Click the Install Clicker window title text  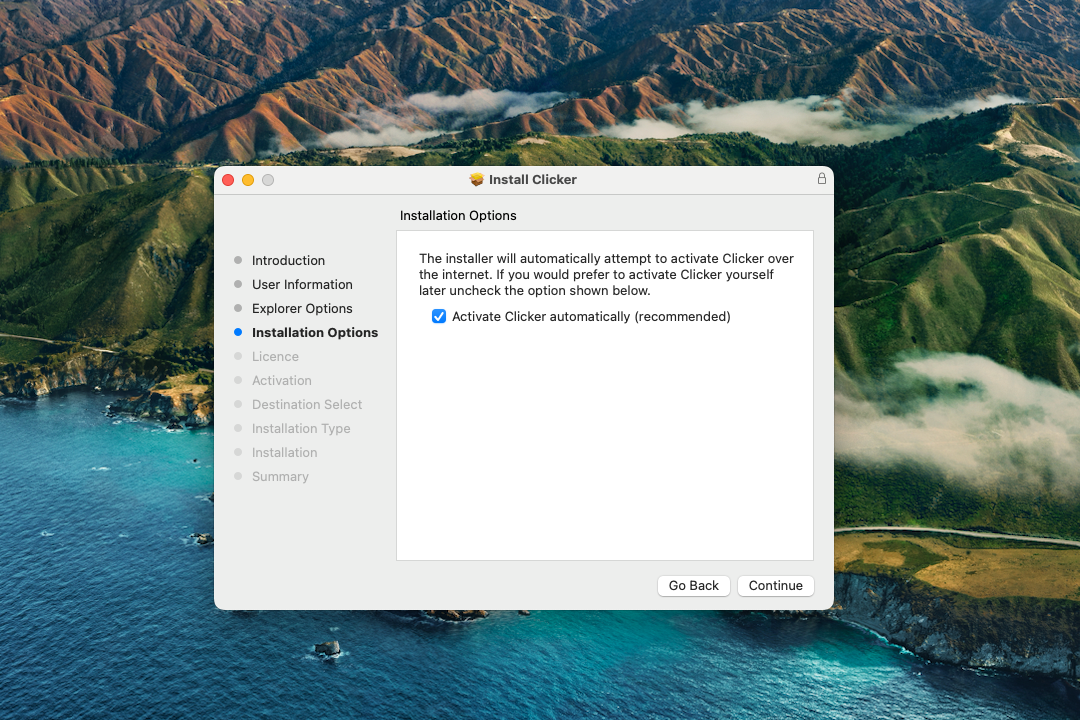point(532,180)
